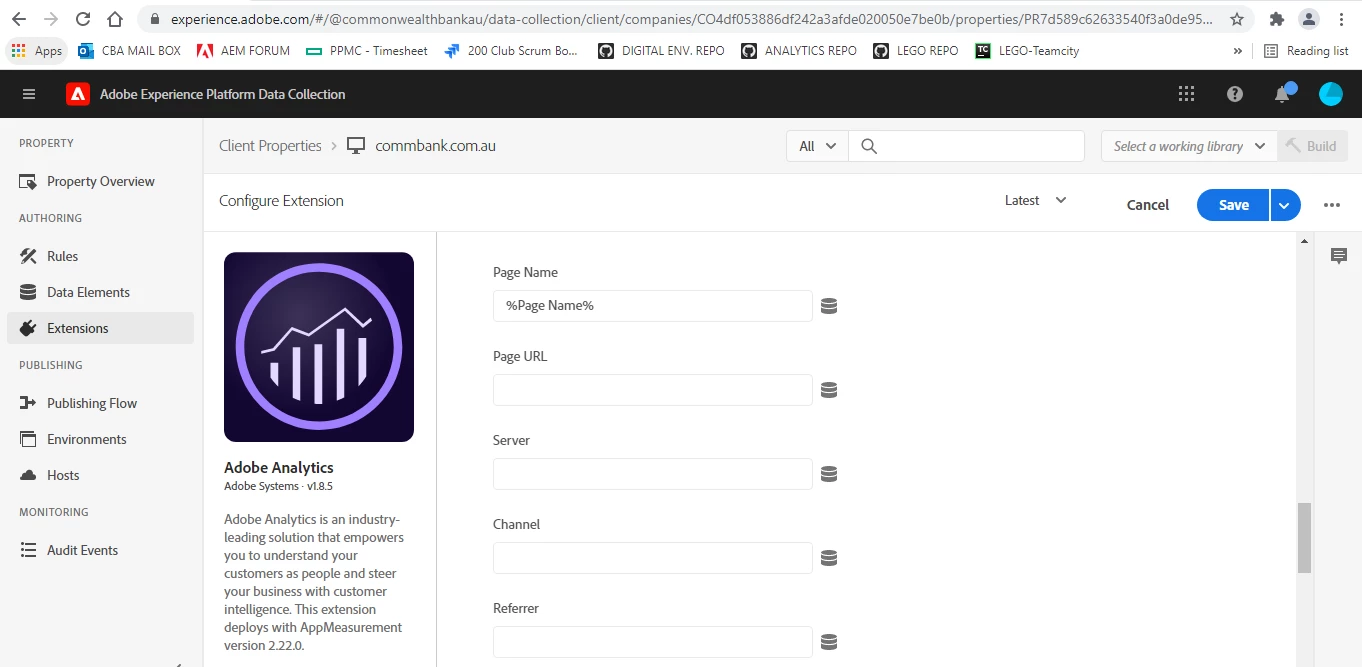Open the LEGO REPO bookmark
This screenshot has width=1362, height=667.
(x=915, y=51)
